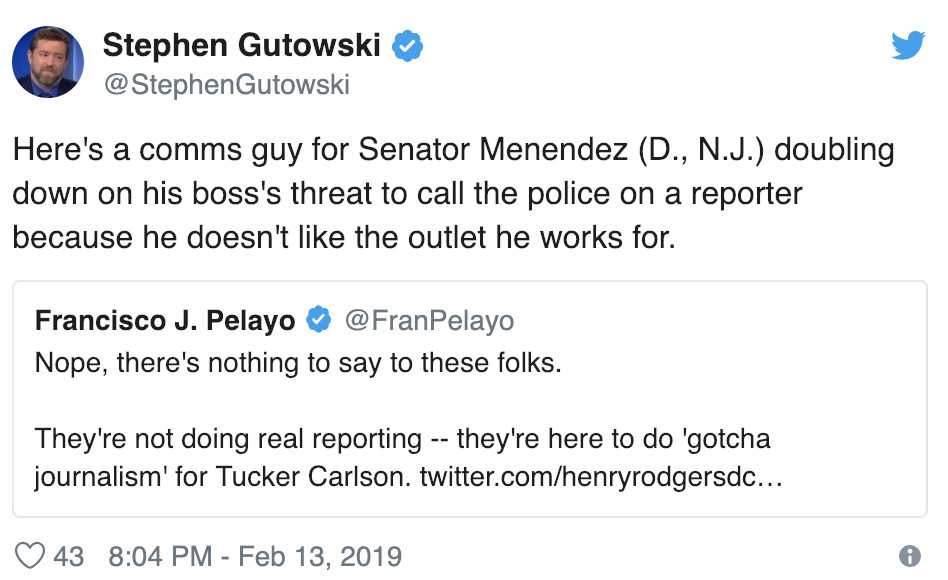
Task: Click the 43 likes count
Action: tap(68, 556)
